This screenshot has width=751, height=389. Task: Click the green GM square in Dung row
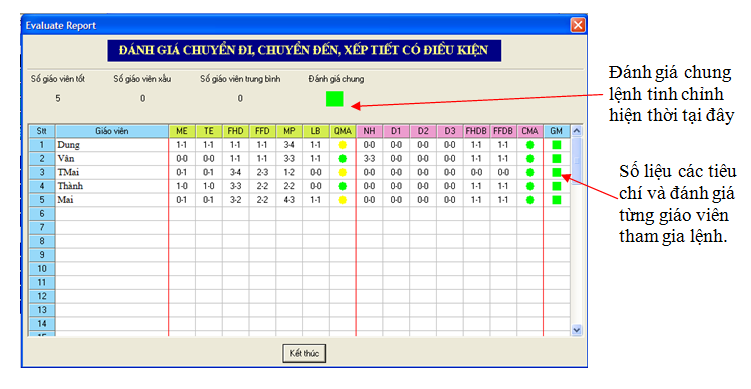pyautogui.click(x=557, y=145)
